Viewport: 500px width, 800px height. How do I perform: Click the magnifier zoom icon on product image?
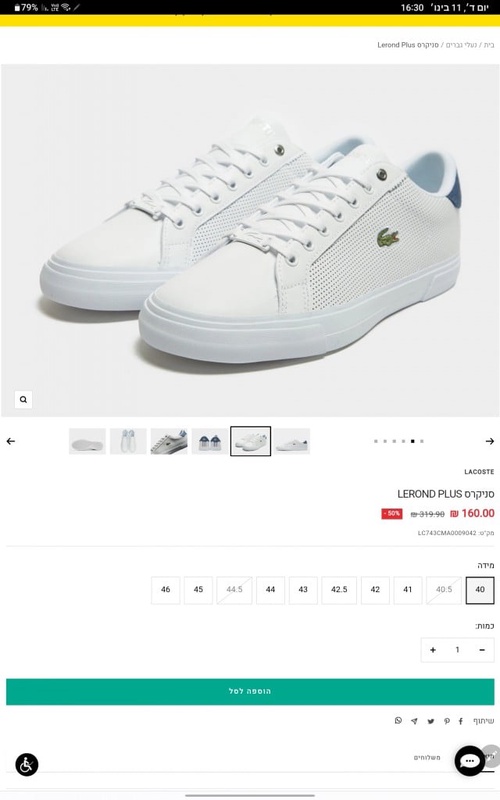(x=23, y=399)
